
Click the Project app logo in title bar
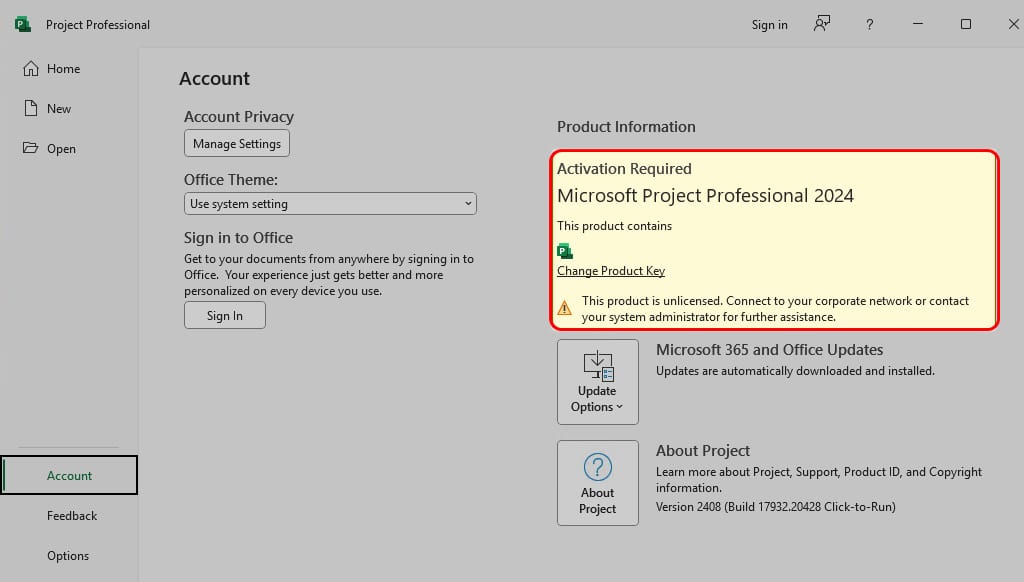coord(23,25)
